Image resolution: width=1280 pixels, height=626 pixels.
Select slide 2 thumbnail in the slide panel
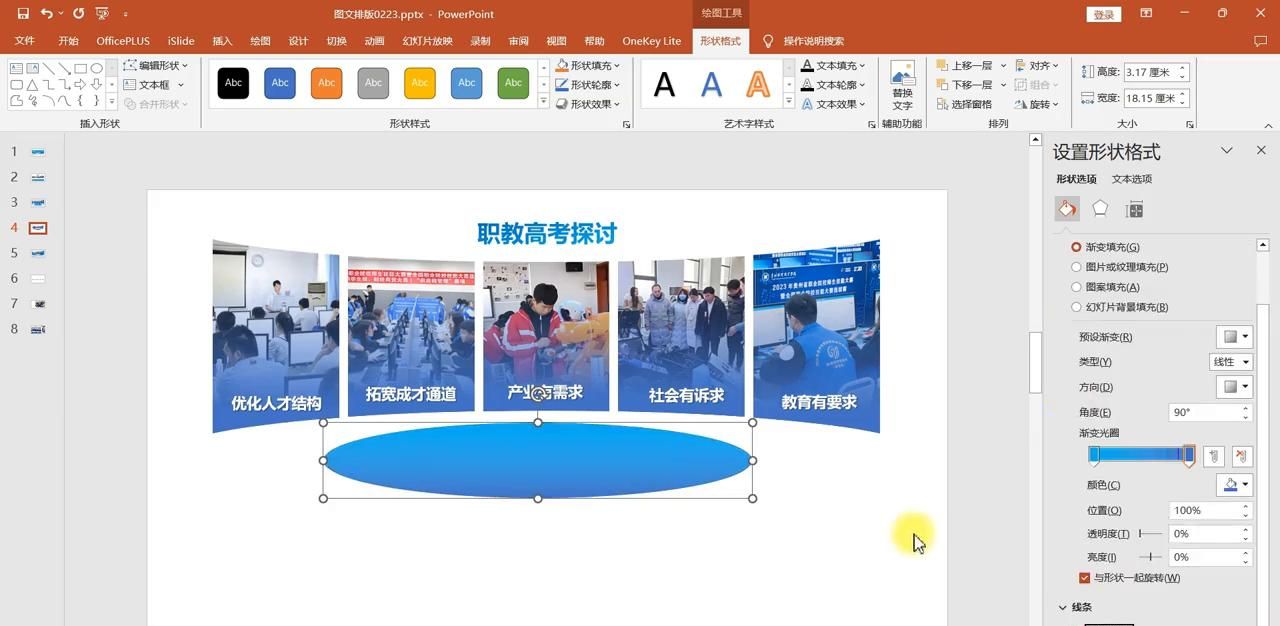38,177
